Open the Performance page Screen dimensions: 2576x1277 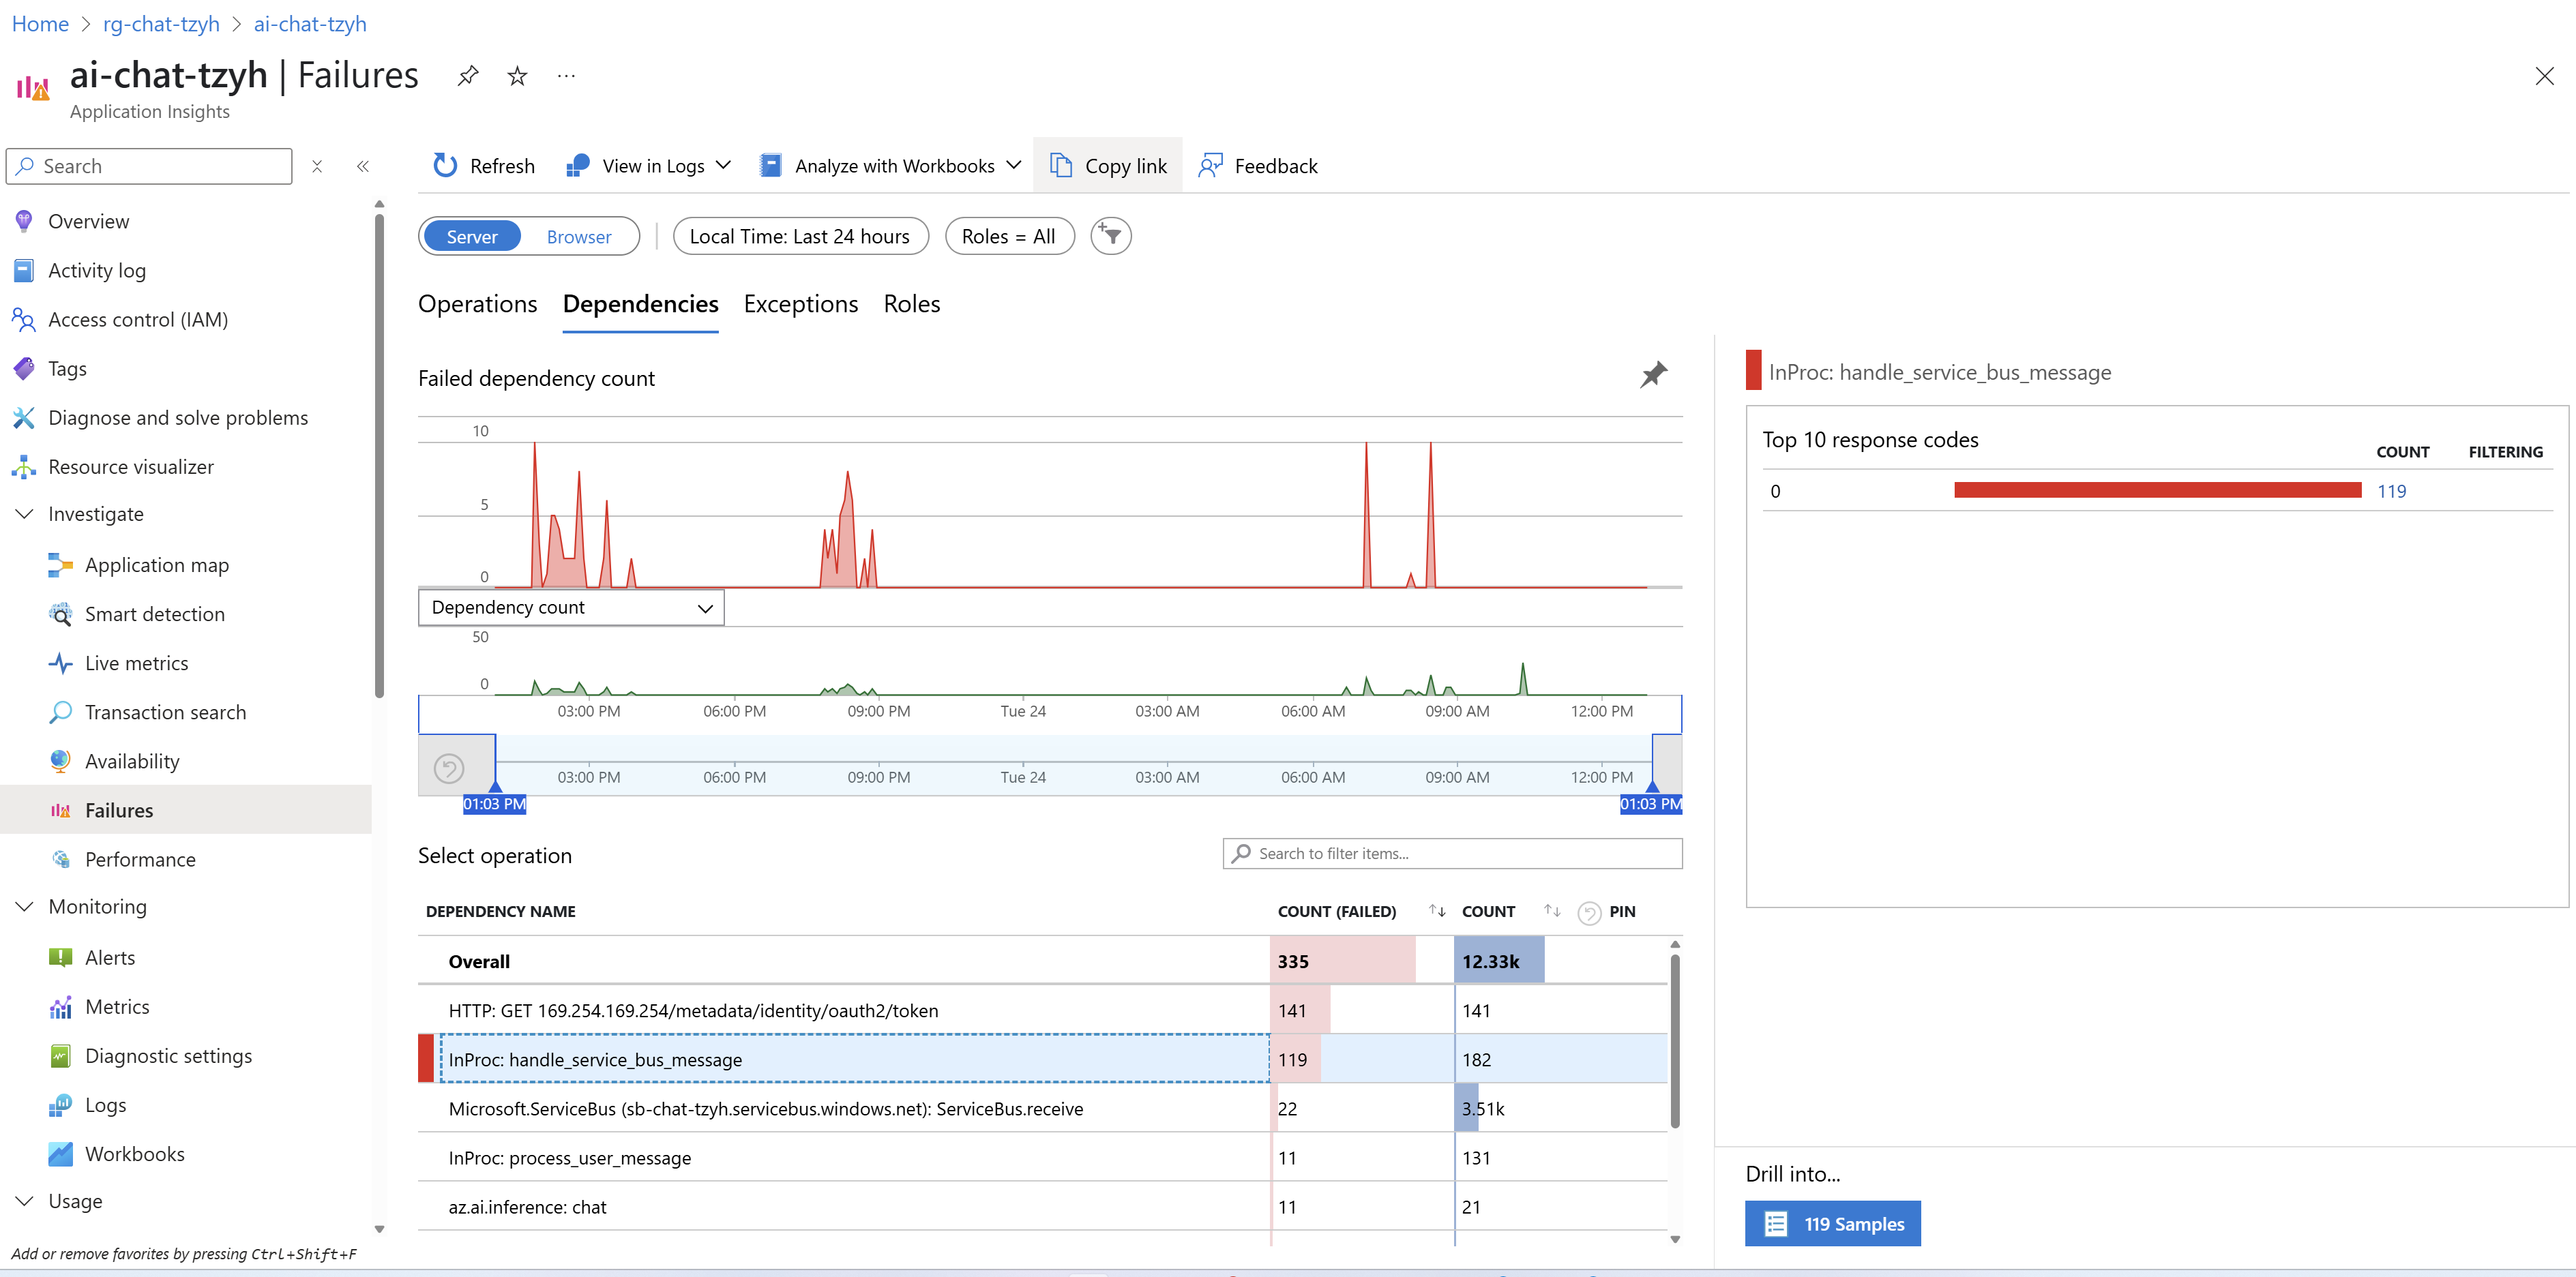point(140,859)
